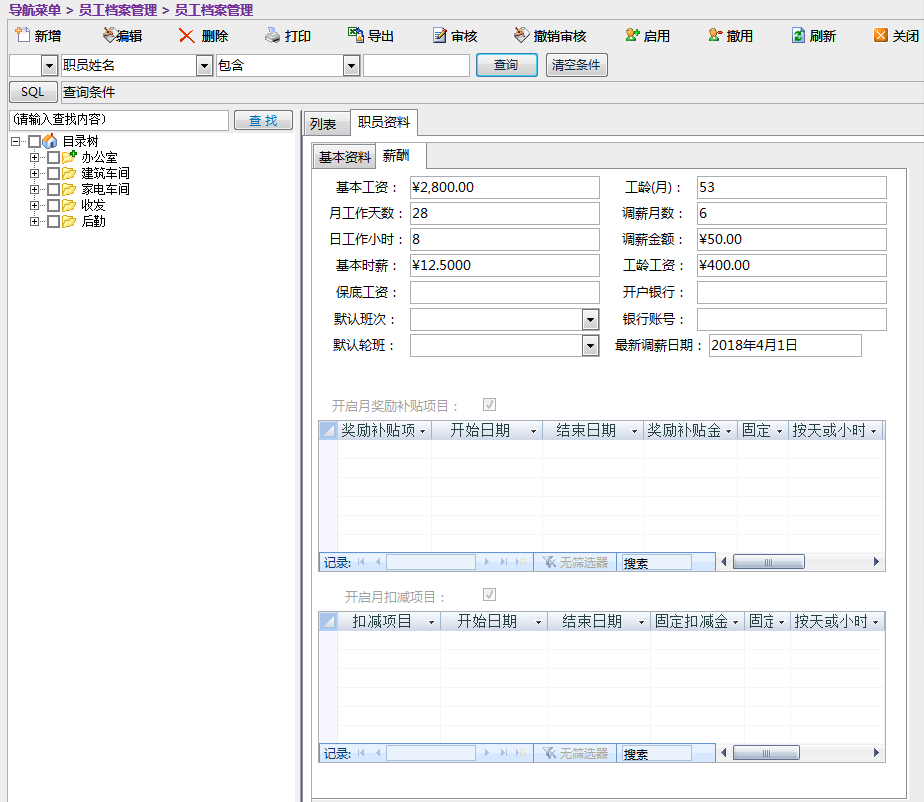Open 奖励补贴项 column filter dropdown
The height and width of the screenshot is (802, 924).
coord(423,431)
